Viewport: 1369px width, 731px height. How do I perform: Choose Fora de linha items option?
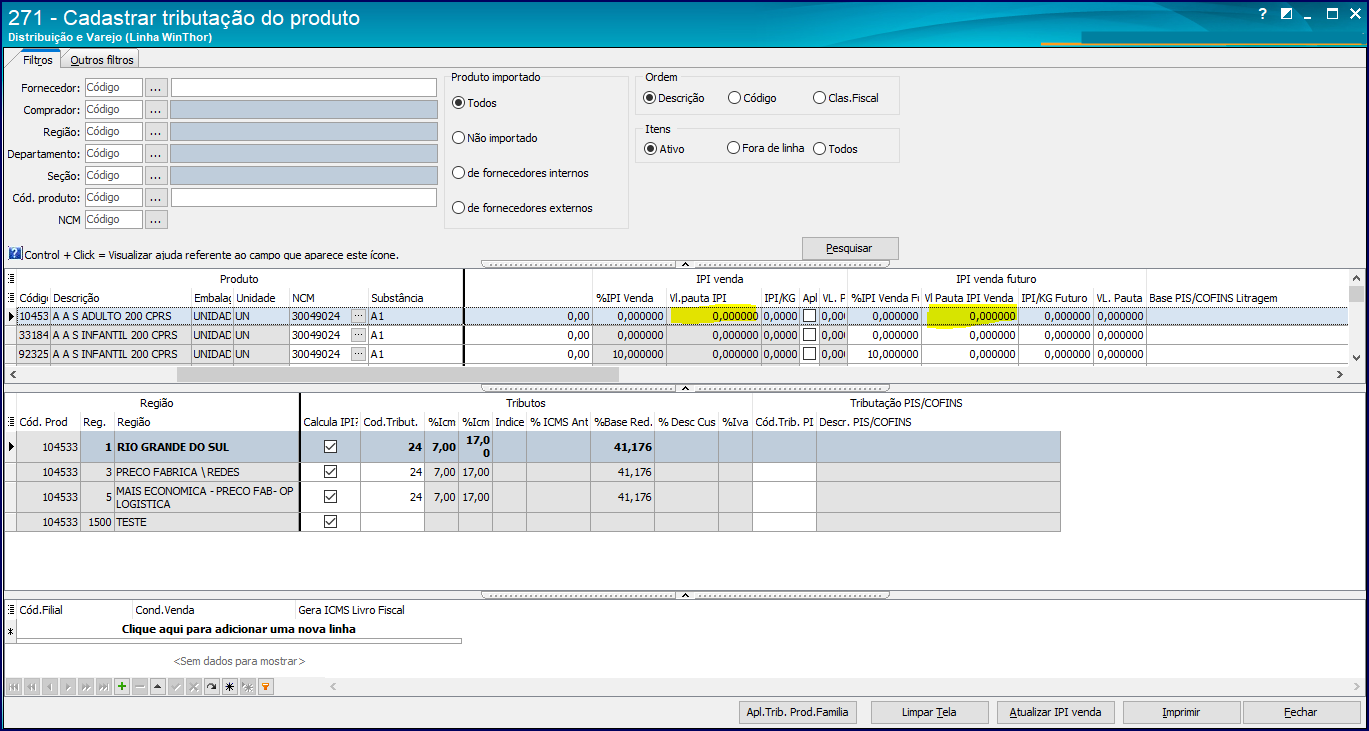click(x=766, y=149)
